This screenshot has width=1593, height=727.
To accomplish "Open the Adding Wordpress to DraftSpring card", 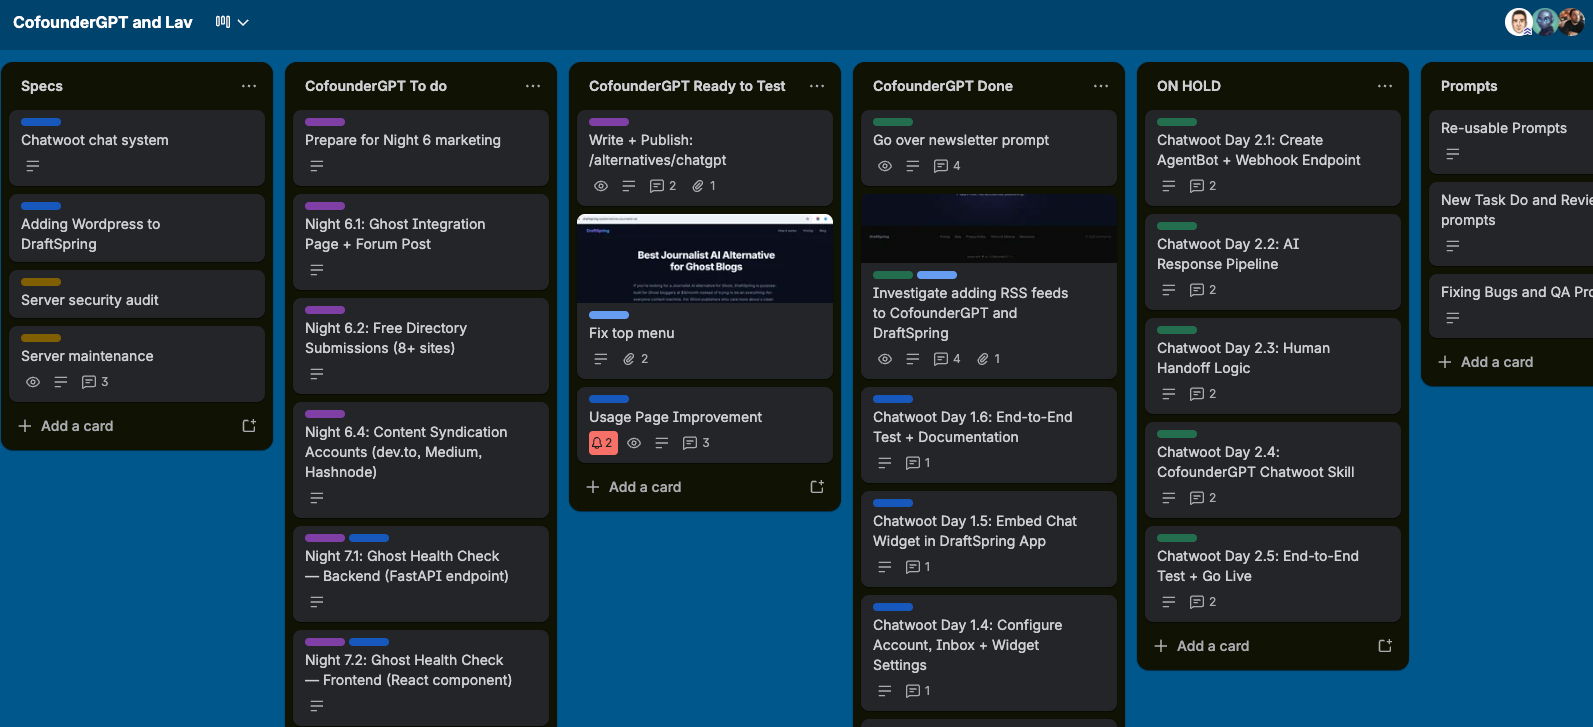I will pos(137,228).
